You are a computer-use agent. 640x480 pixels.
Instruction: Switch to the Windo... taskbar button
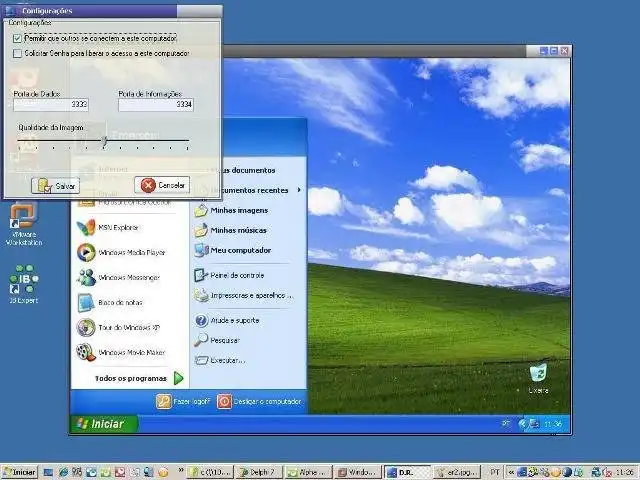pos(358,472)
